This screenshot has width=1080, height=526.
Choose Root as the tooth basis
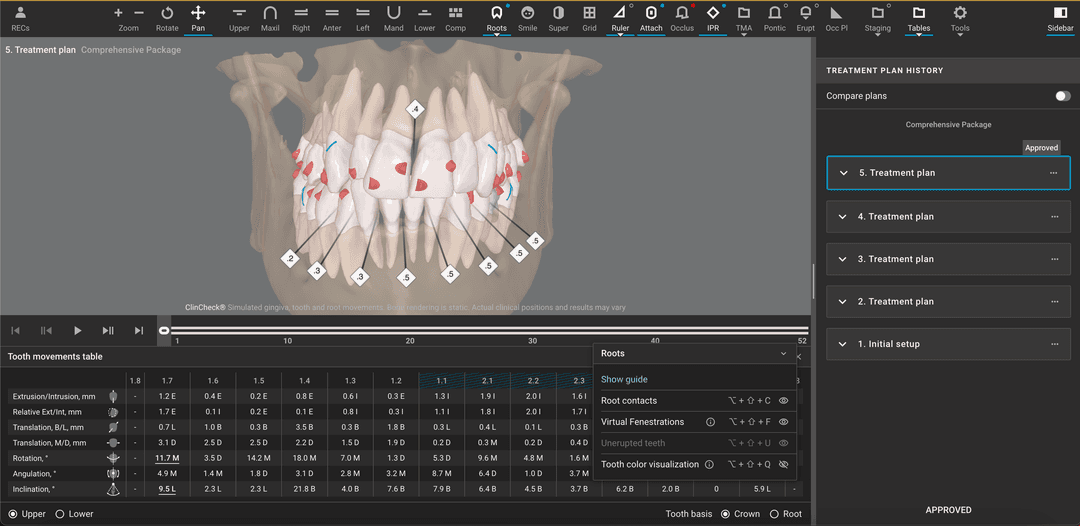pos(774,514)
